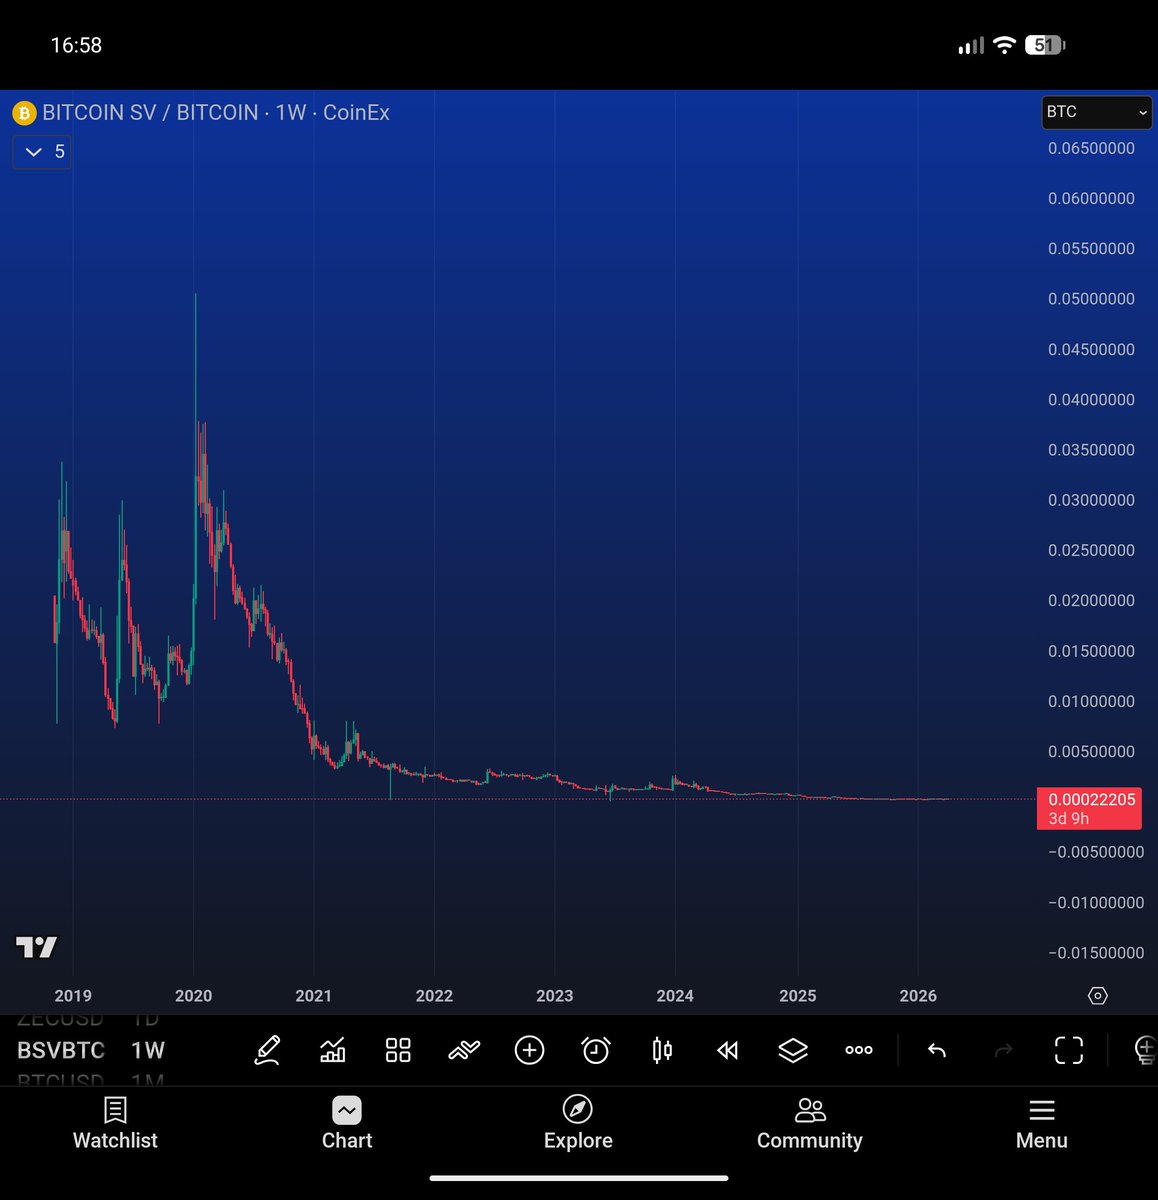The width and height of the screenshot is (1158, 1200).
Task: Open chart scale settings hexagon icon
Action: pos(1098,996)
